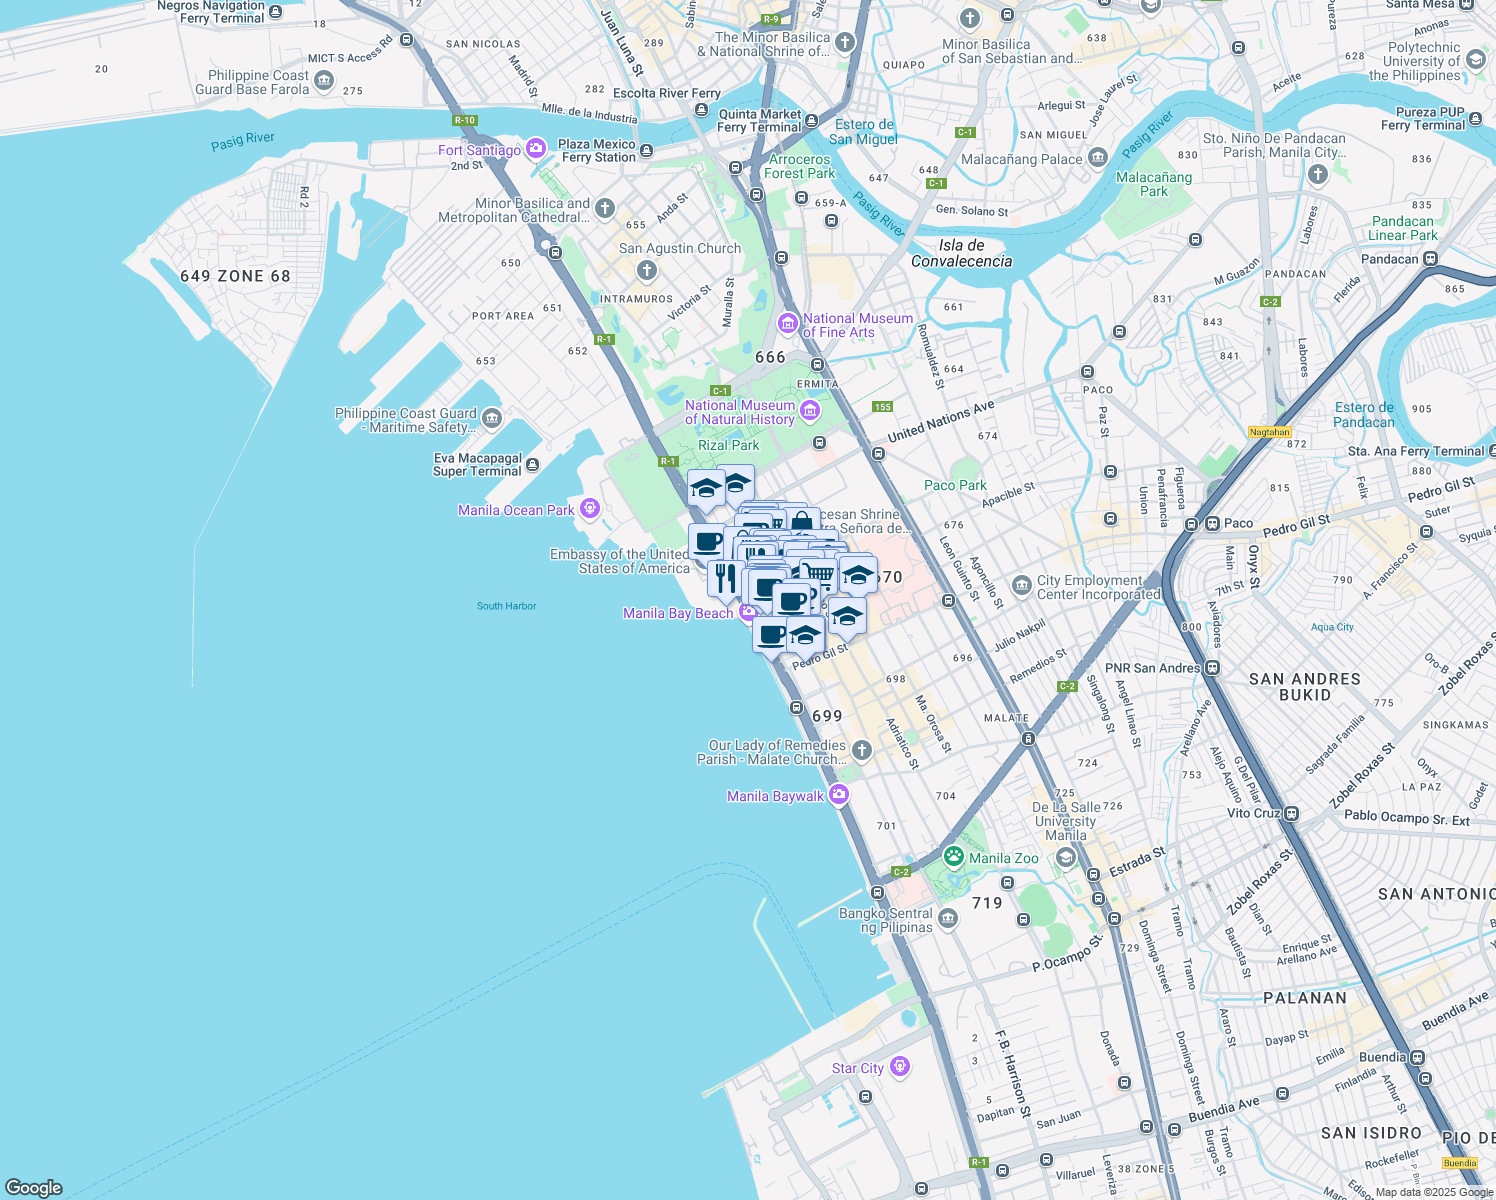The width and height of the screenshot is (1496, 1200).
Task: Click PNR San Andres station icon
Action: click(1212, 667)
